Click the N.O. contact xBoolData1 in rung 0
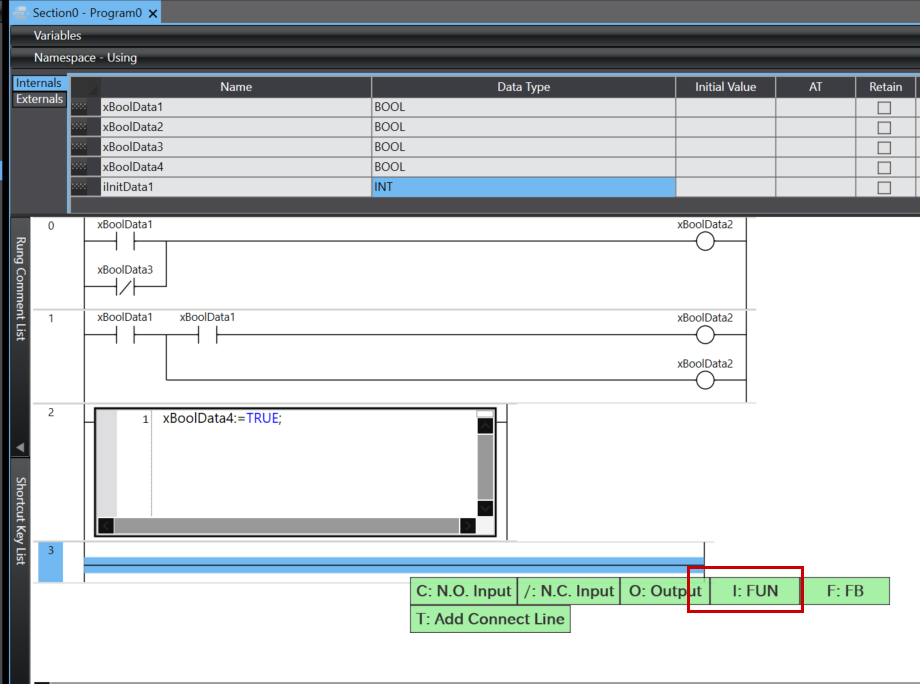This screenshot has width=920, height=684. coord(125,242)
